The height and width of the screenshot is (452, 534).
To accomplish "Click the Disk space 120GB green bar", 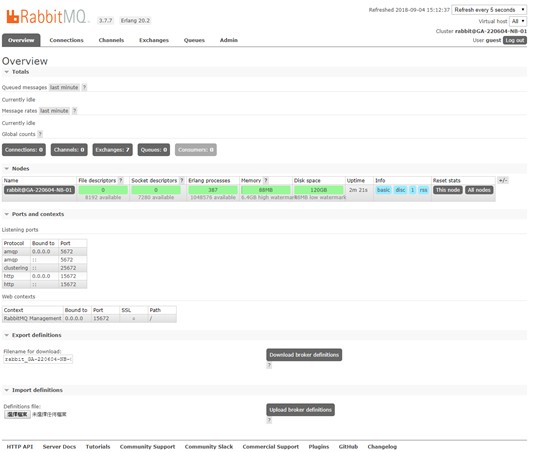I will pos(319,190).
